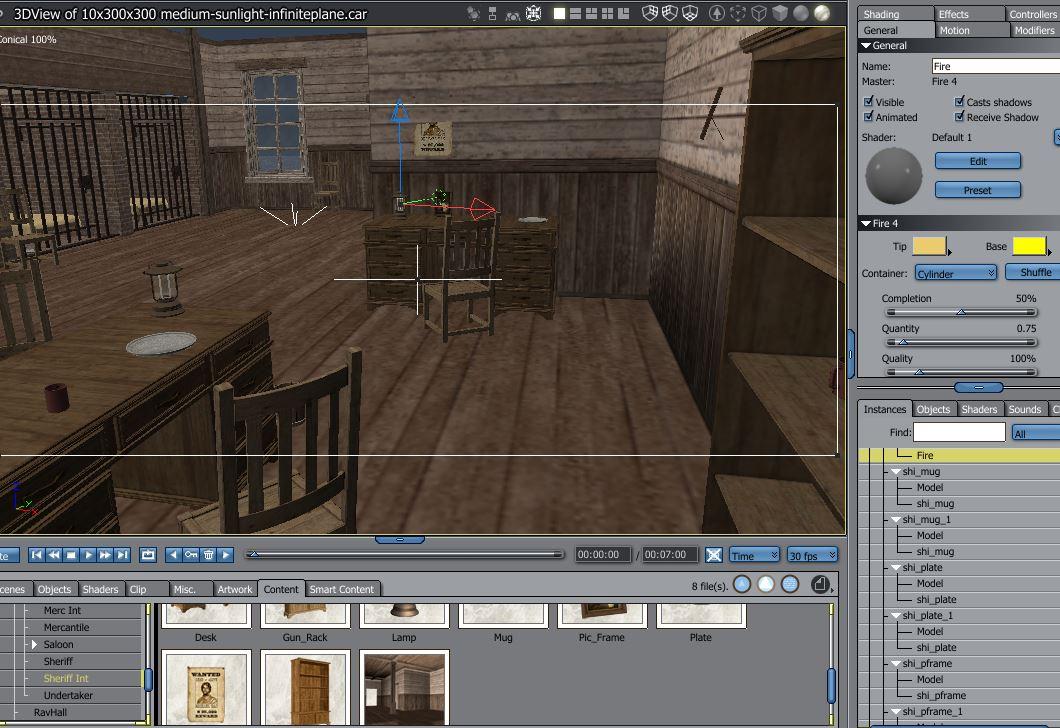The width and height of the screenshot is (1060, 728).
Task: Jump to the first frame
Action: pyautogui.click(x=37, y=555)
